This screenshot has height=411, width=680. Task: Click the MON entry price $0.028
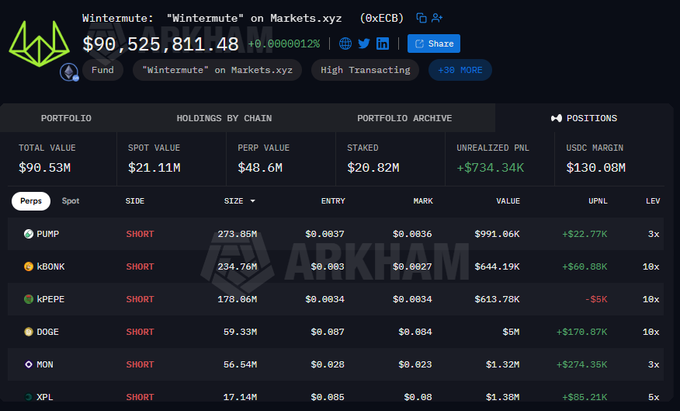[x=327, y=364]
